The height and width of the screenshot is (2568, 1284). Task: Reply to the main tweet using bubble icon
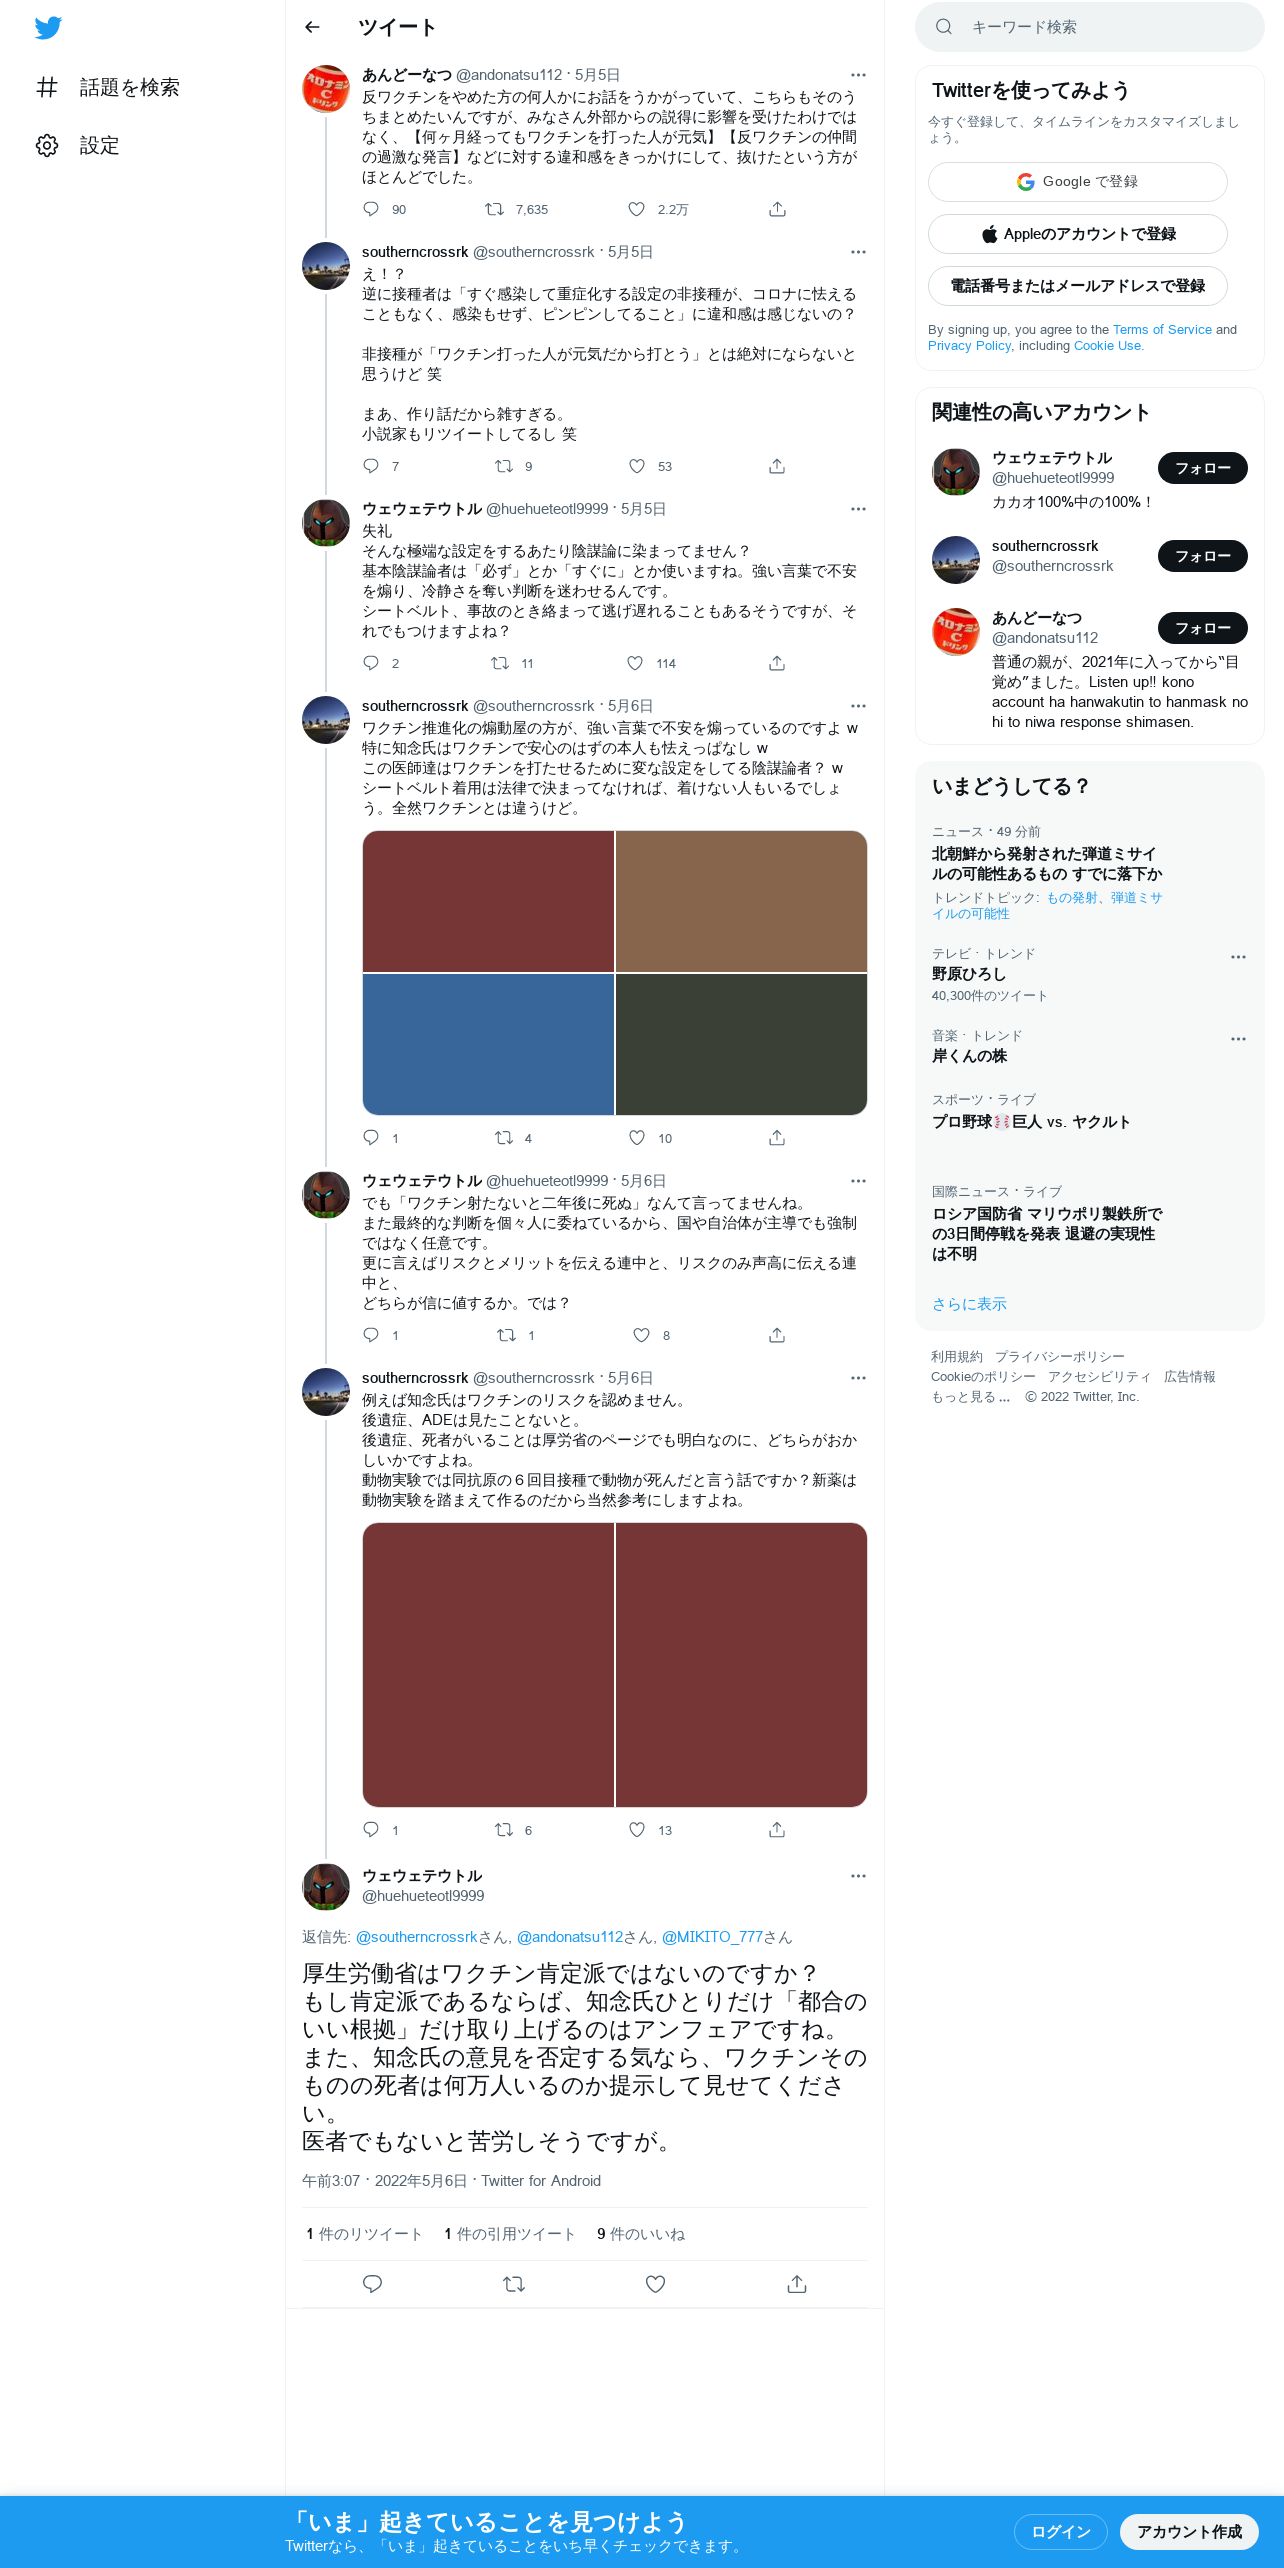coord(372,2284)
